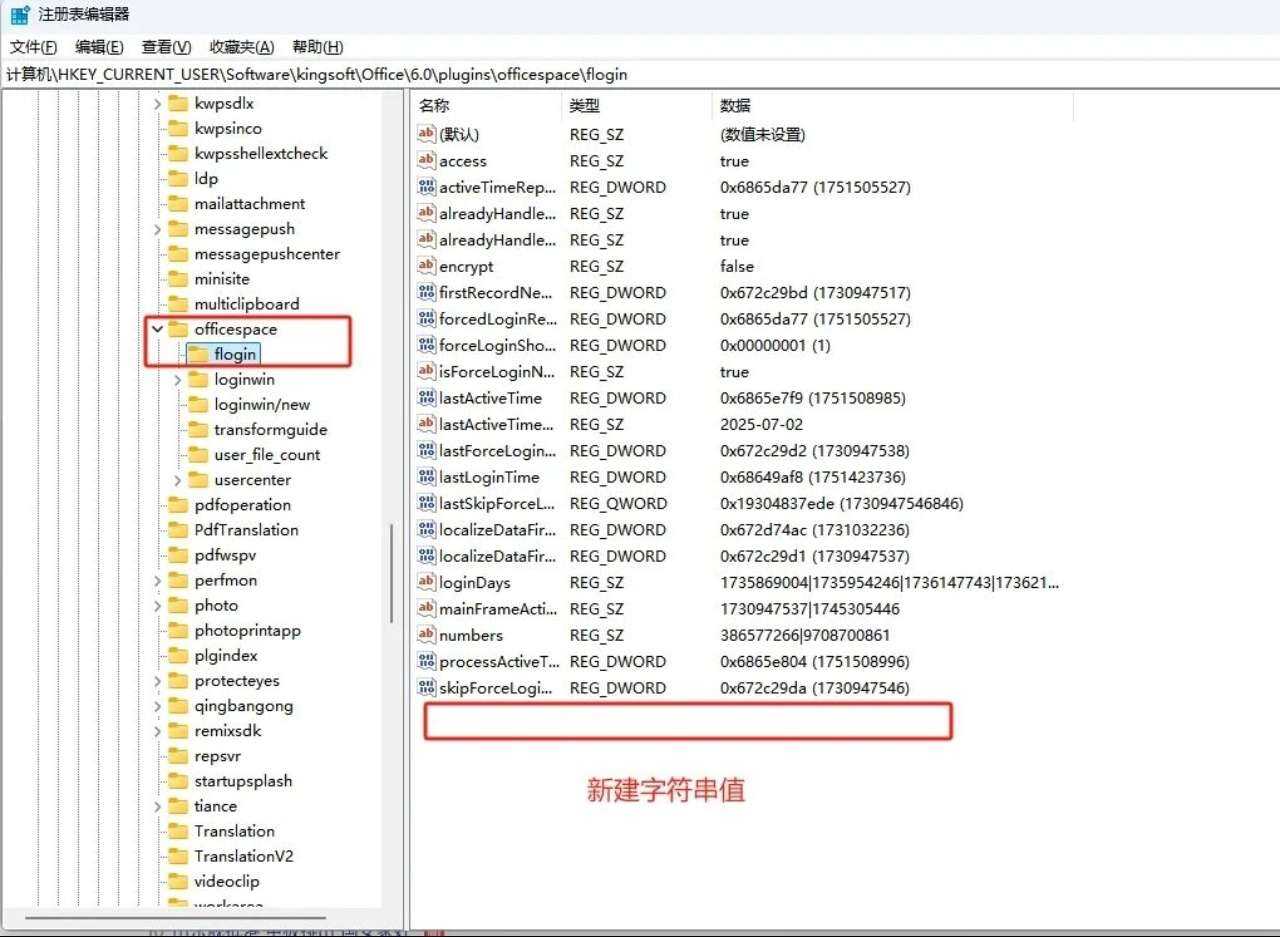
Task: Click the folder icon of the flogin key
Action: 198,354
